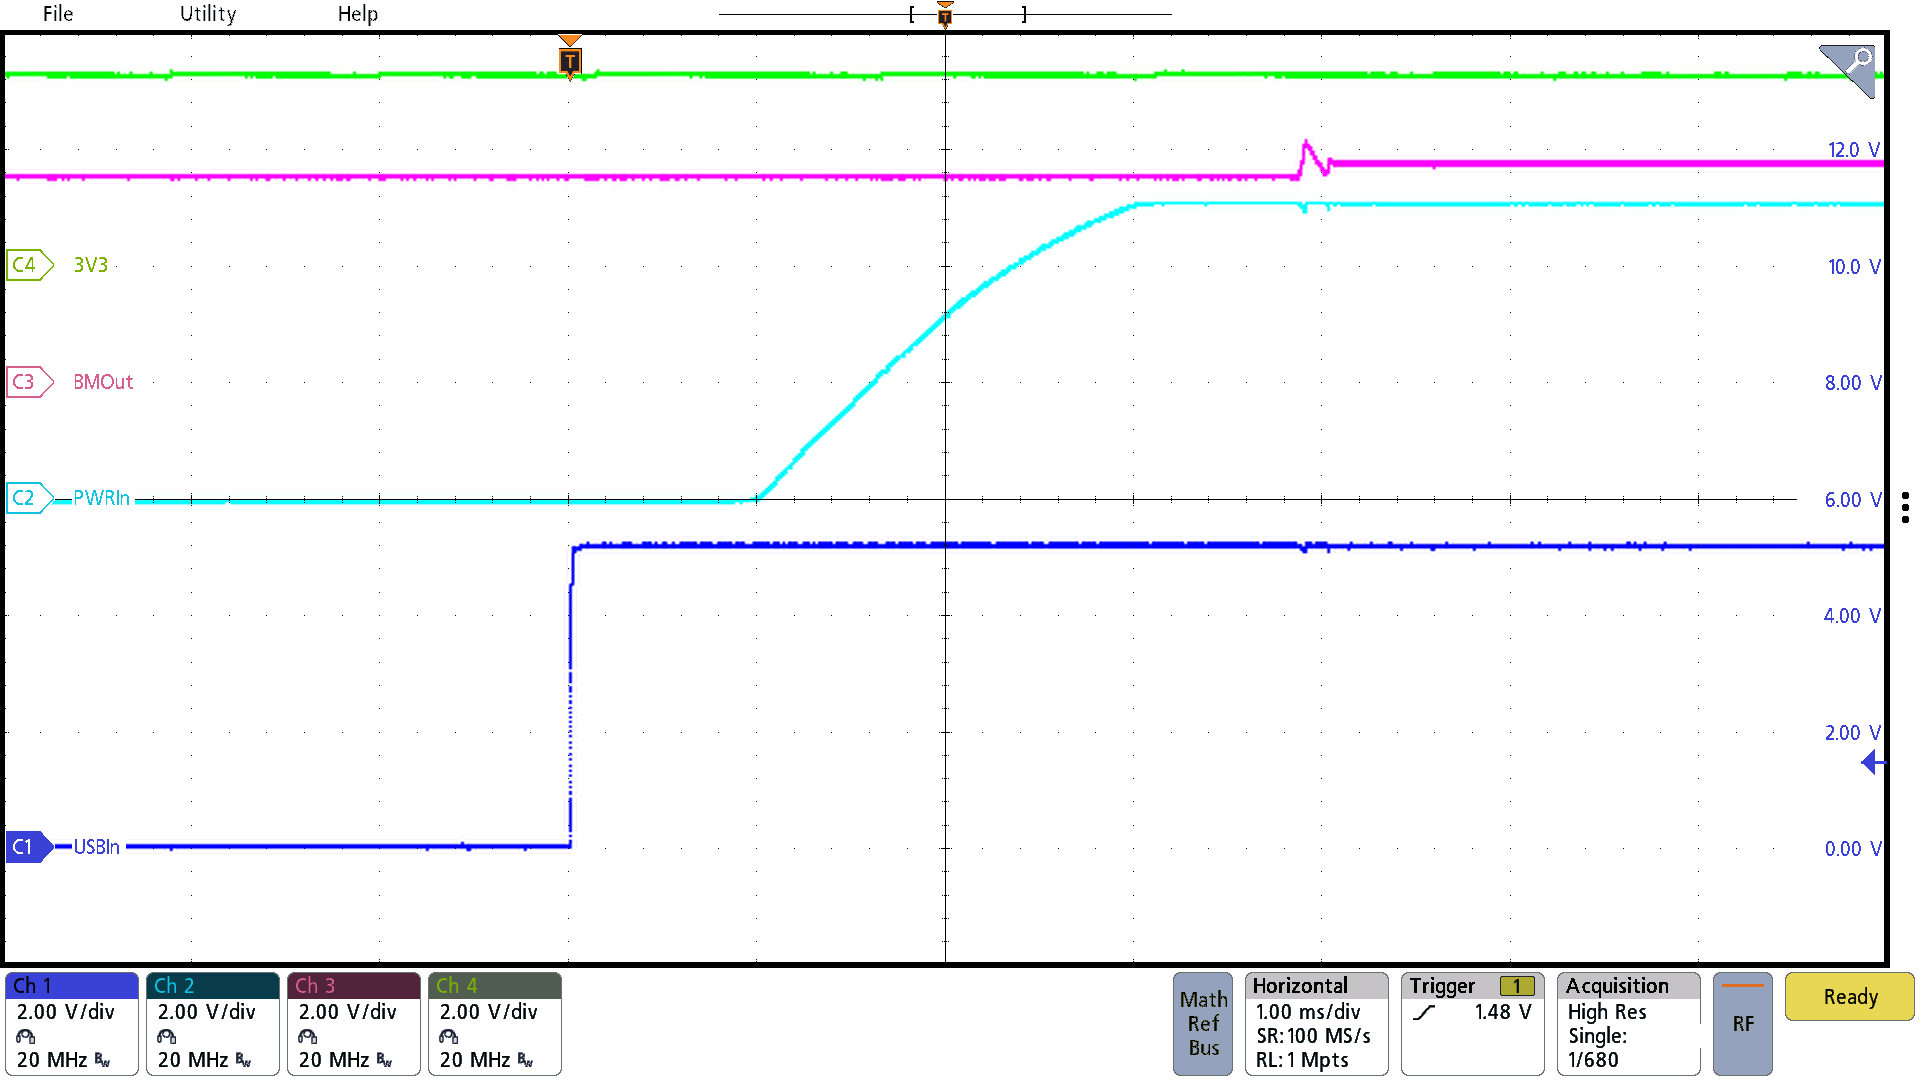Open the Trigger settings panel
This screenshot has width=1920, height=1080.
point(1470,1022)
